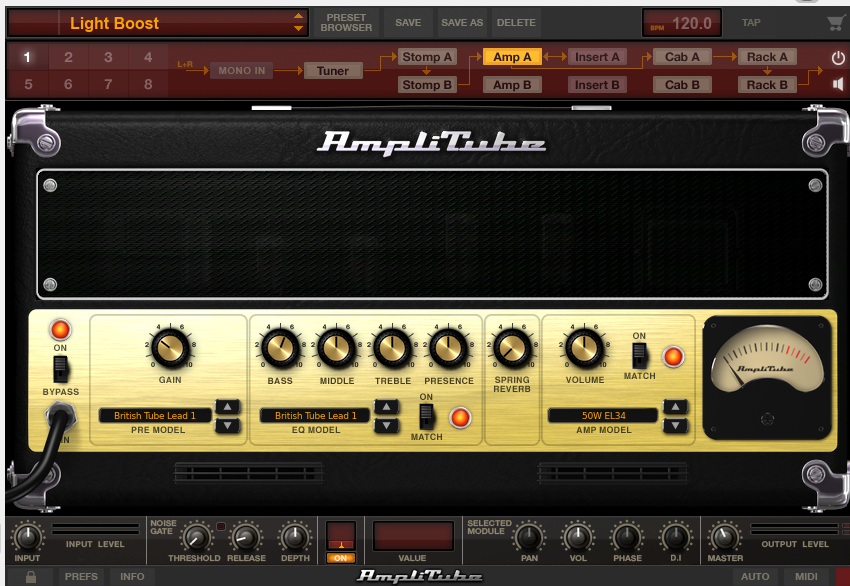Click the SPRING REVERB knob
Image resolution: width=850 pixels, height=586 pixels.
point(512,348)
